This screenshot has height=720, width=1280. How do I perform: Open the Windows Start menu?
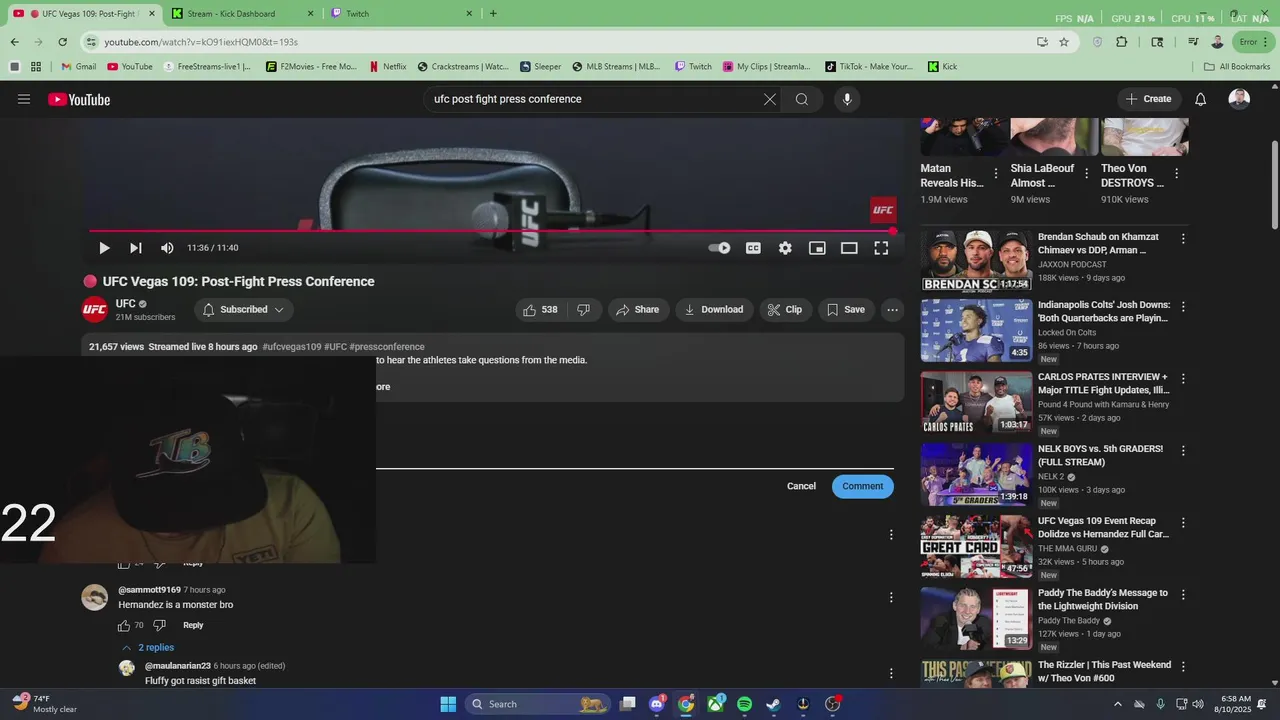448,704
